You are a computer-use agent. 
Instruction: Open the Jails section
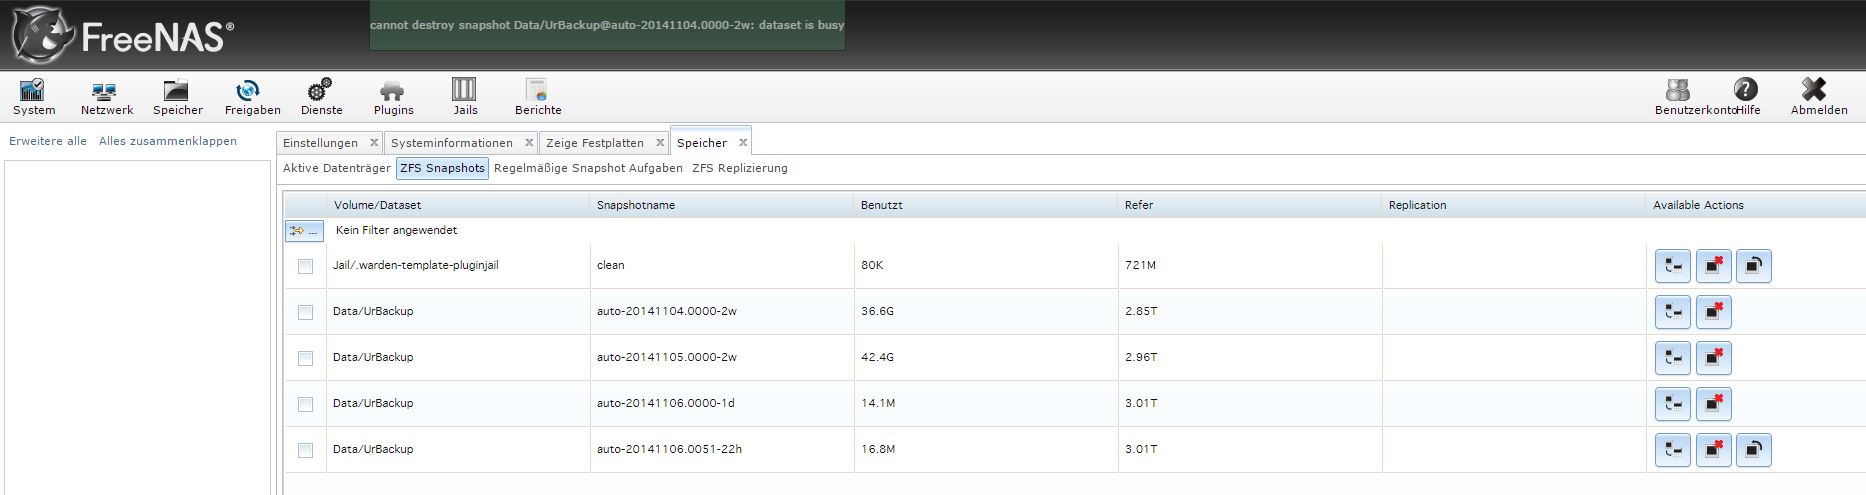coord(465,97)
